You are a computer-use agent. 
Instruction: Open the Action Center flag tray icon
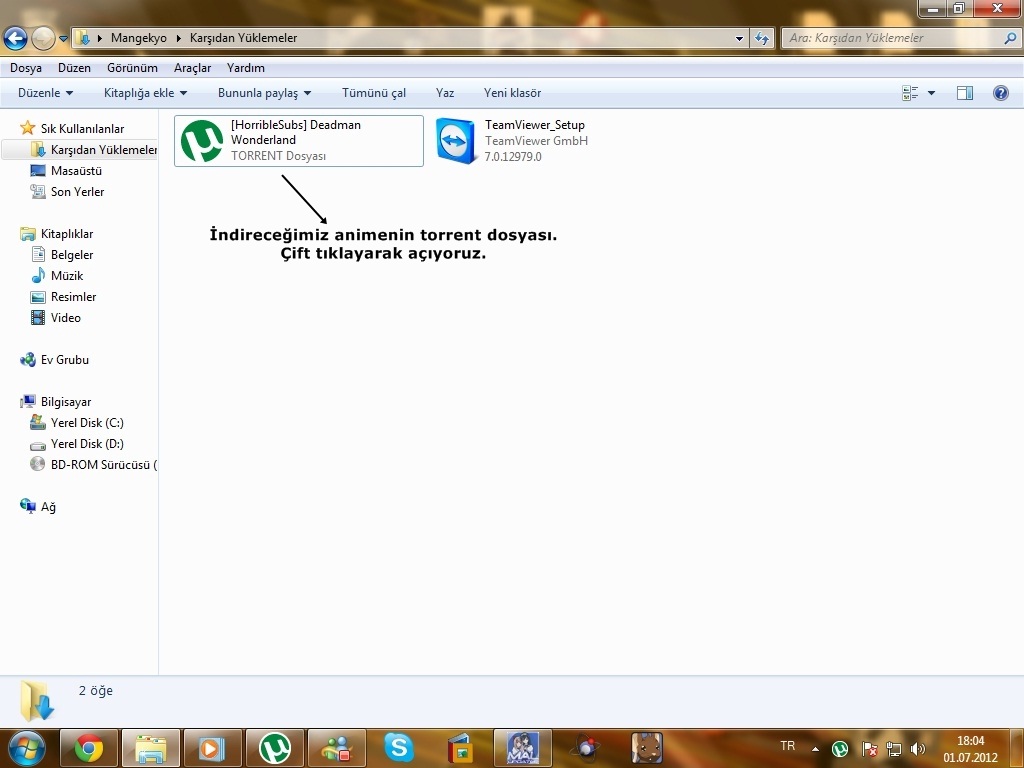(869, 749)
